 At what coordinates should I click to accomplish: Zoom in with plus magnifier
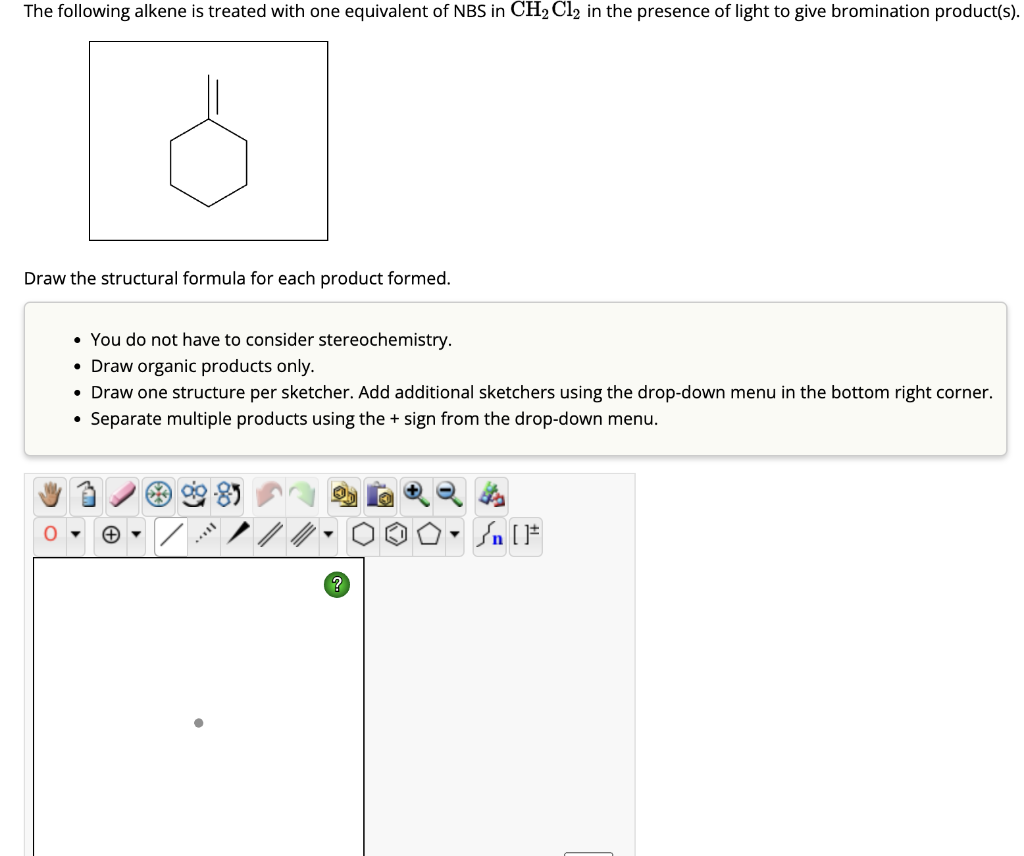[x=416, y=494]
